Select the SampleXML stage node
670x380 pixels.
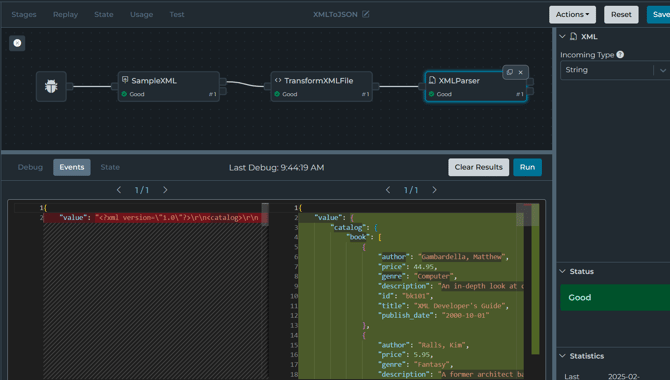(x=168, y=86)
